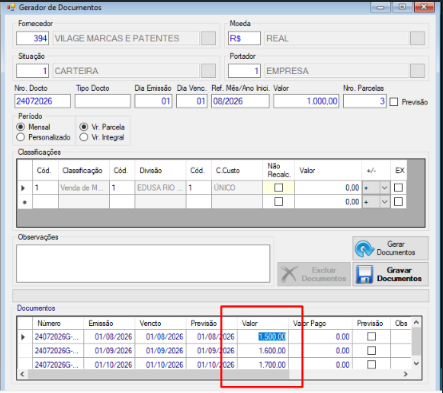Click the Documentos vertical scrollbar thumb

point(416,341)
